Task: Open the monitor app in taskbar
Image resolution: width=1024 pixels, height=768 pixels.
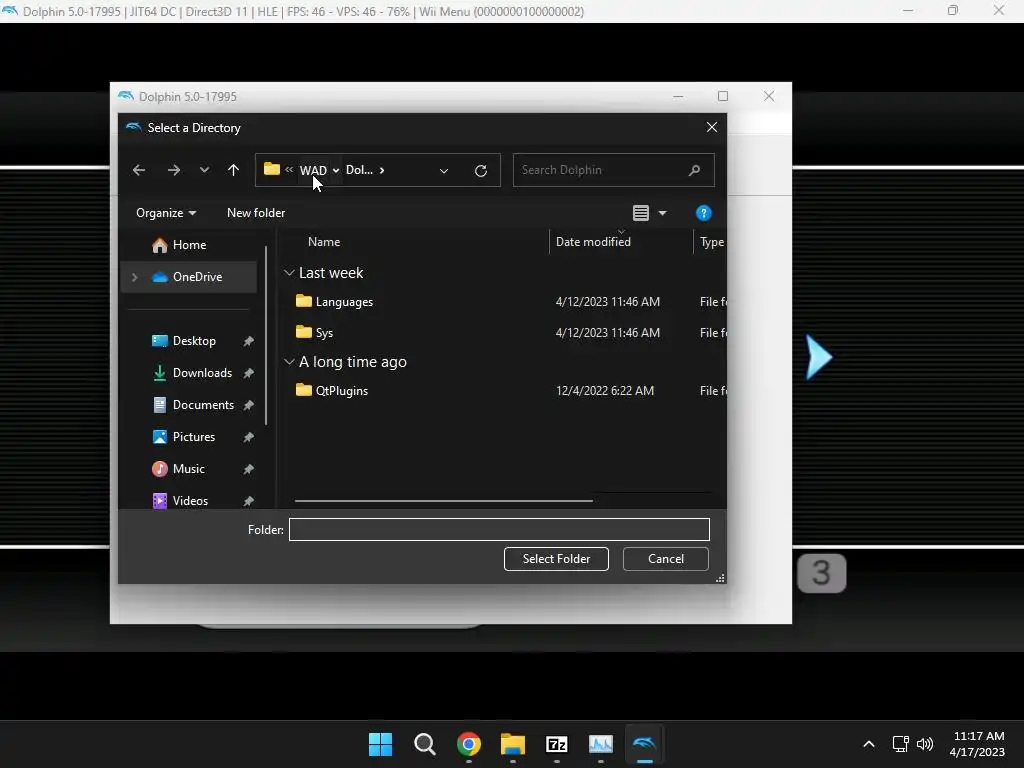Action: (x=601, y=744)
